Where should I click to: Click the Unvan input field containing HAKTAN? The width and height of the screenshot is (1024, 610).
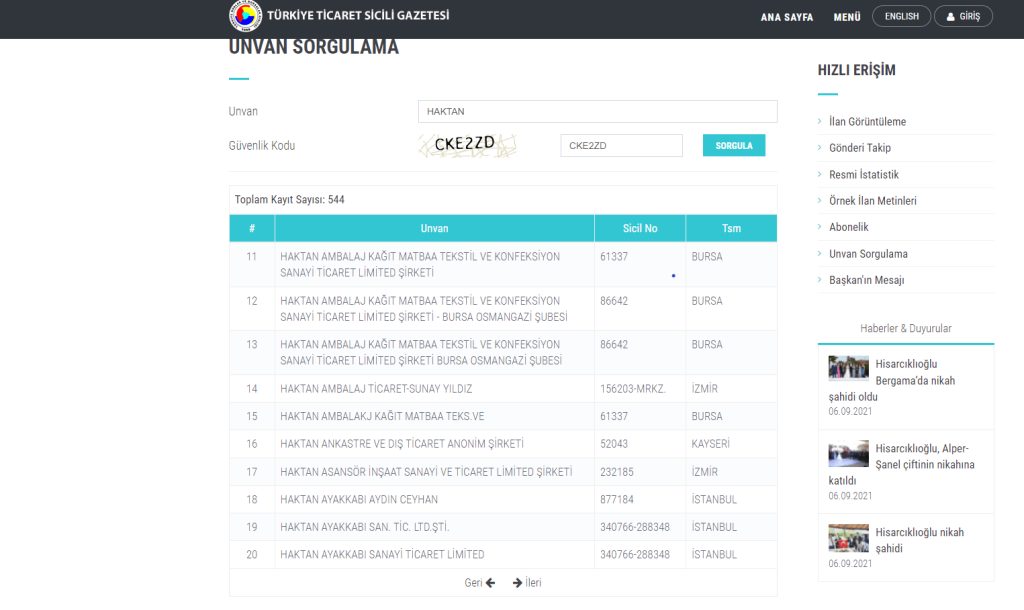tap(598, 112)
